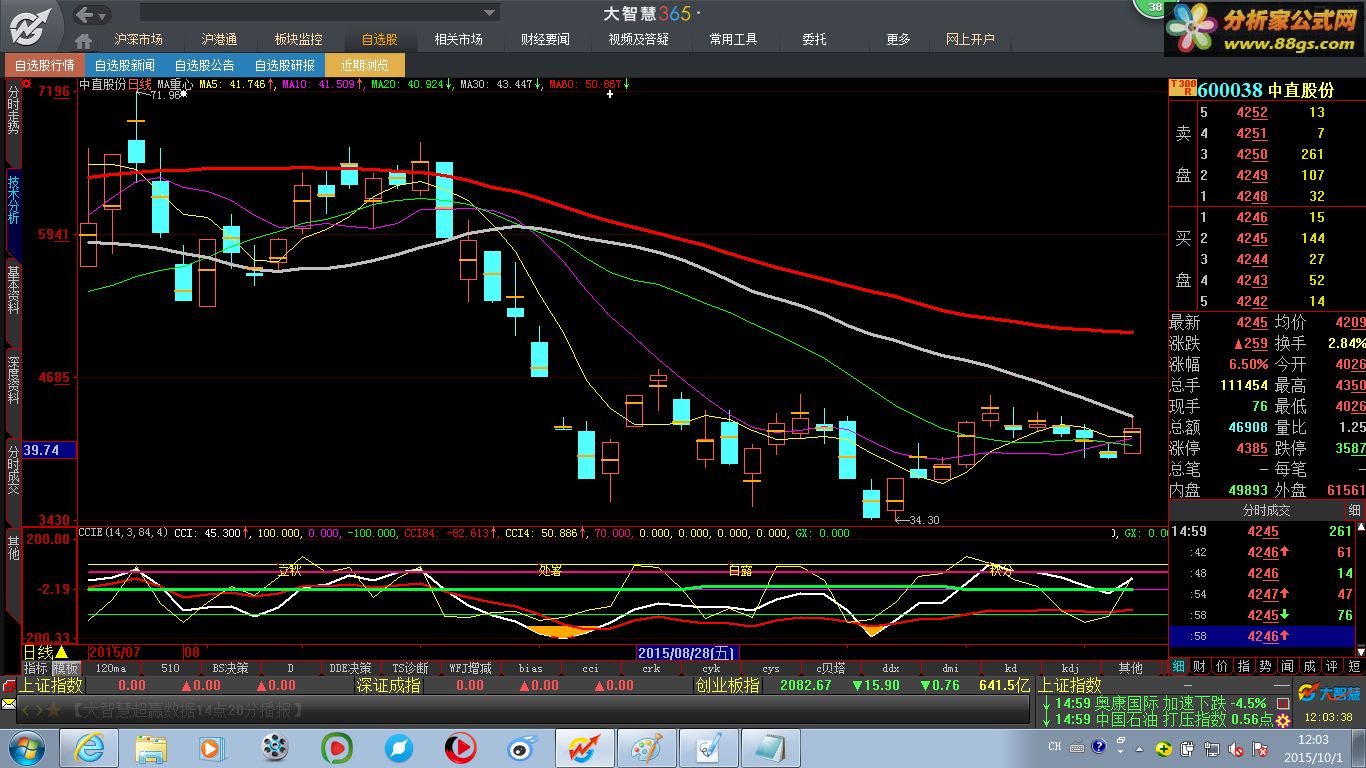This screenshot has height=768, width=1366.
Task: Open the 其他 indicators option at bar end
Action: click(1130, 668)
